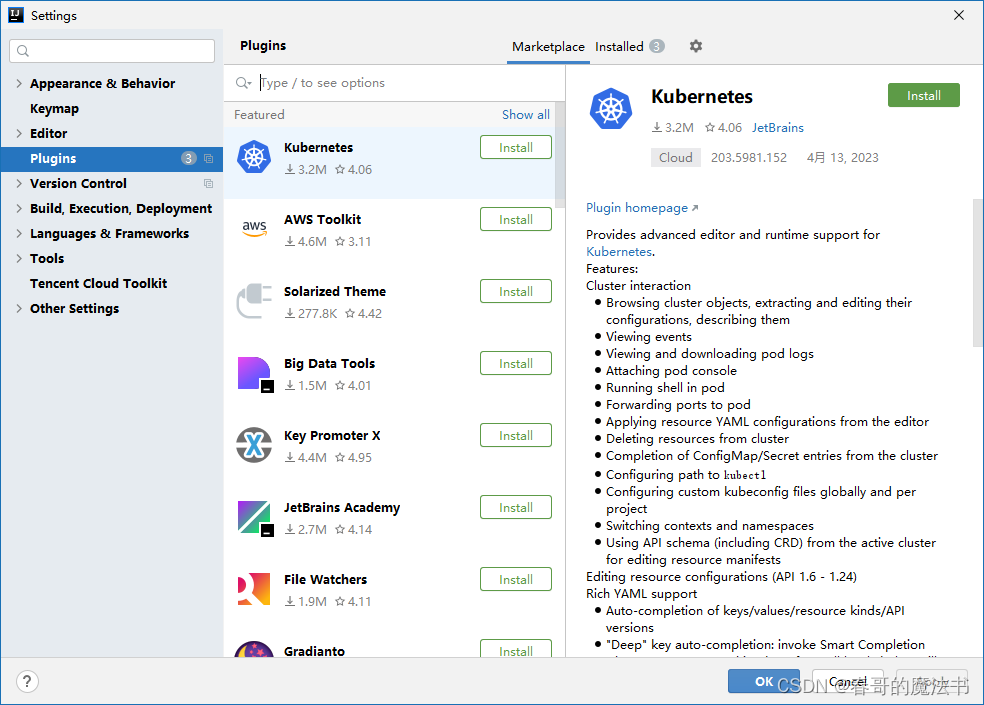This screenshot has height=705, width=984.
Task: Click the Solarized Theme plug icon
Action: (254, 301)
